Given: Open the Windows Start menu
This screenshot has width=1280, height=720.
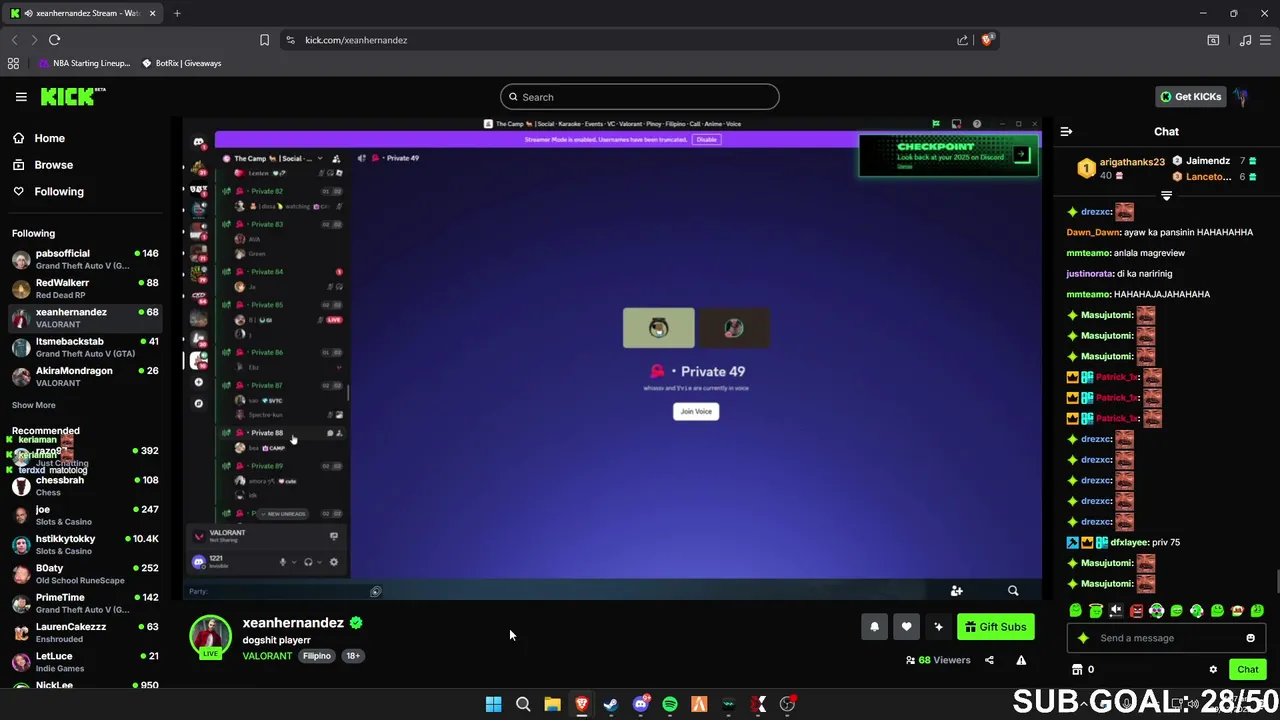Looking at the screenshot, I should [493, 705].
